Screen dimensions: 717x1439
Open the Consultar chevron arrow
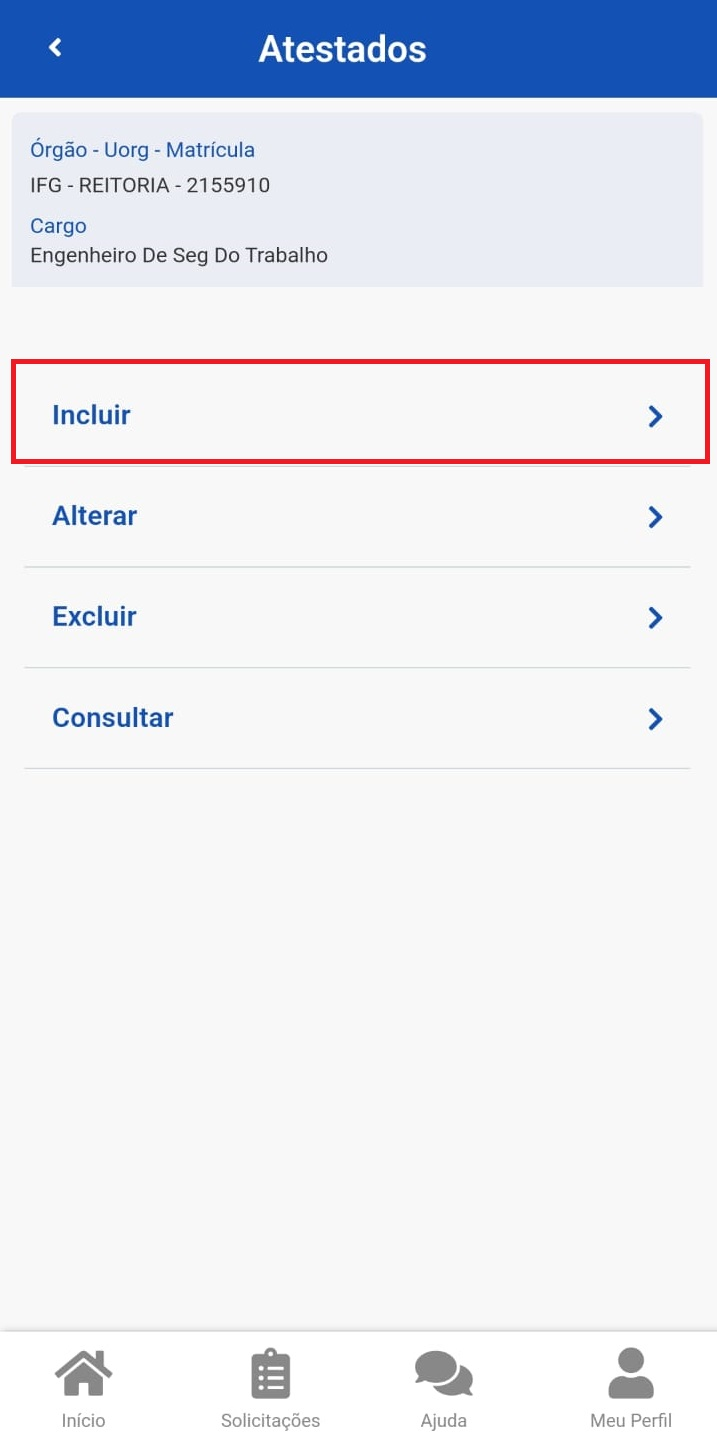click(655, 719)
